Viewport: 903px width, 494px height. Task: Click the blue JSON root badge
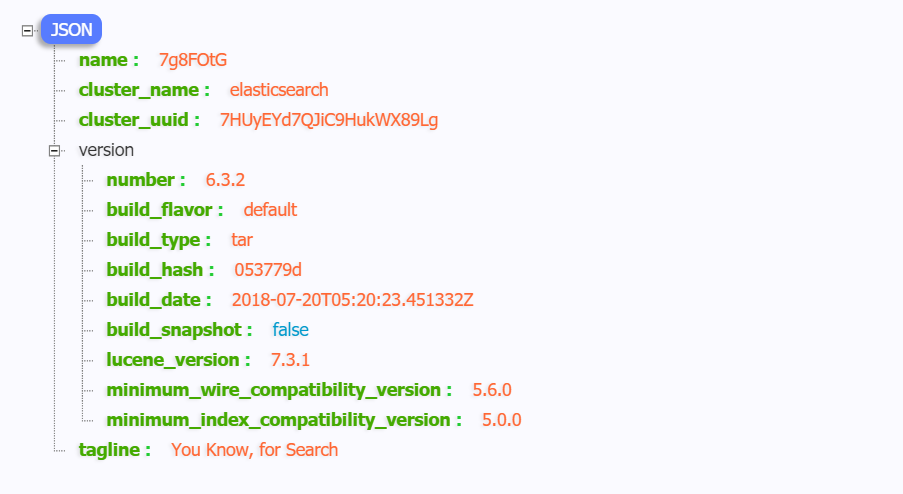[x=71, y=29]
